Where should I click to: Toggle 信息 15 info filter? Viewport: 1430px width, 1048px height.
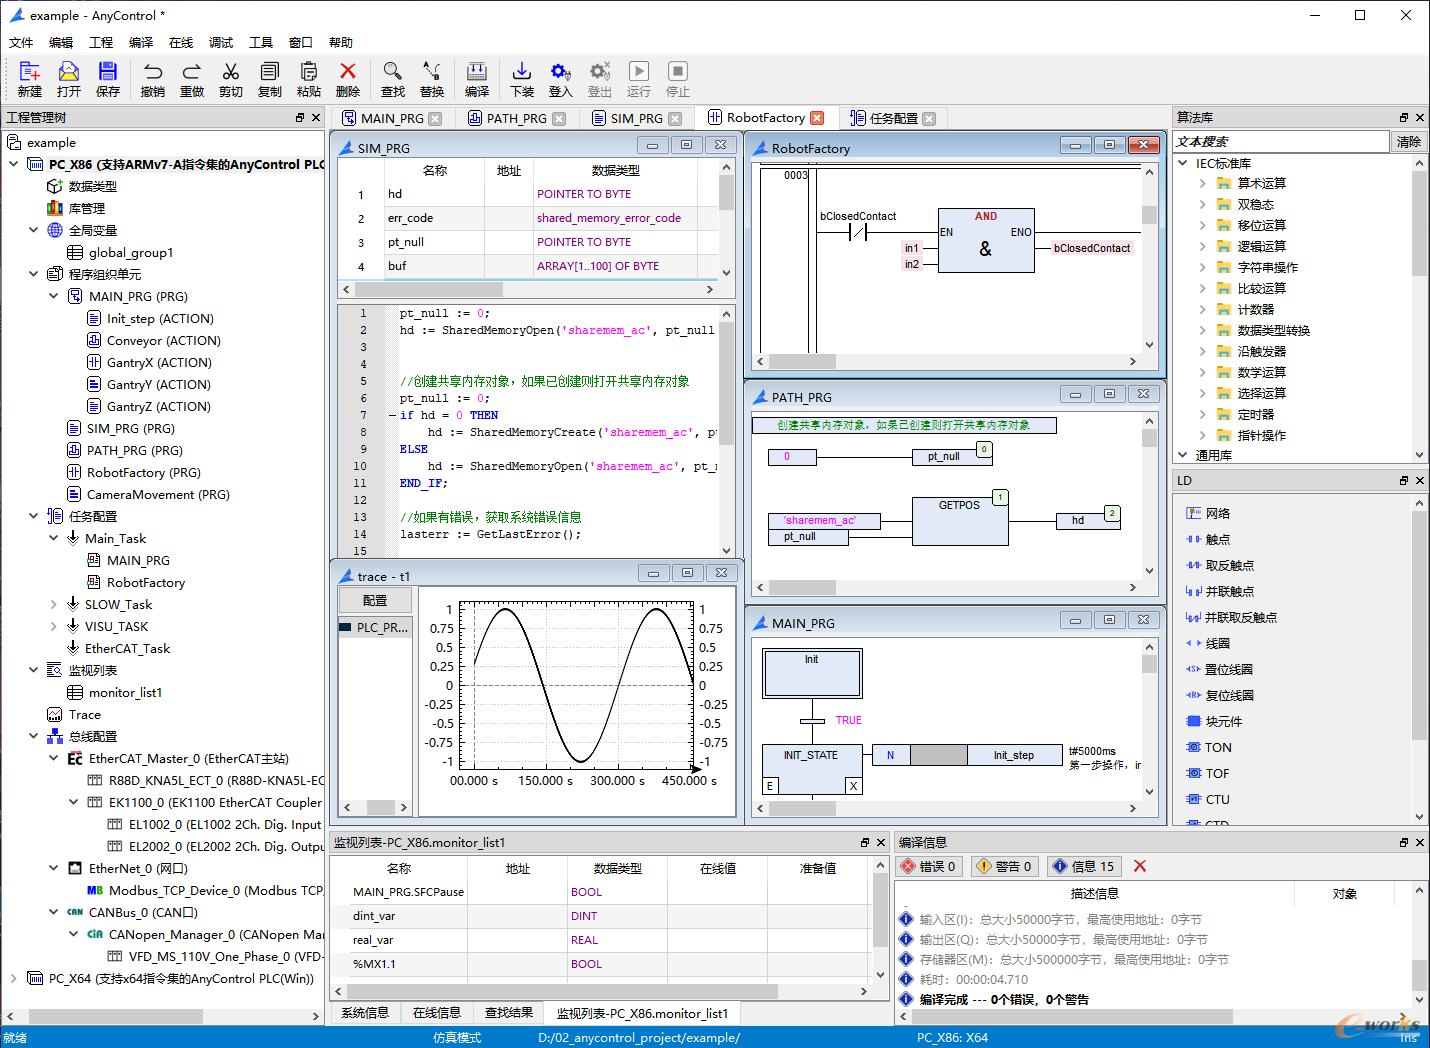pyautogui.click(x=1084, y=866)
